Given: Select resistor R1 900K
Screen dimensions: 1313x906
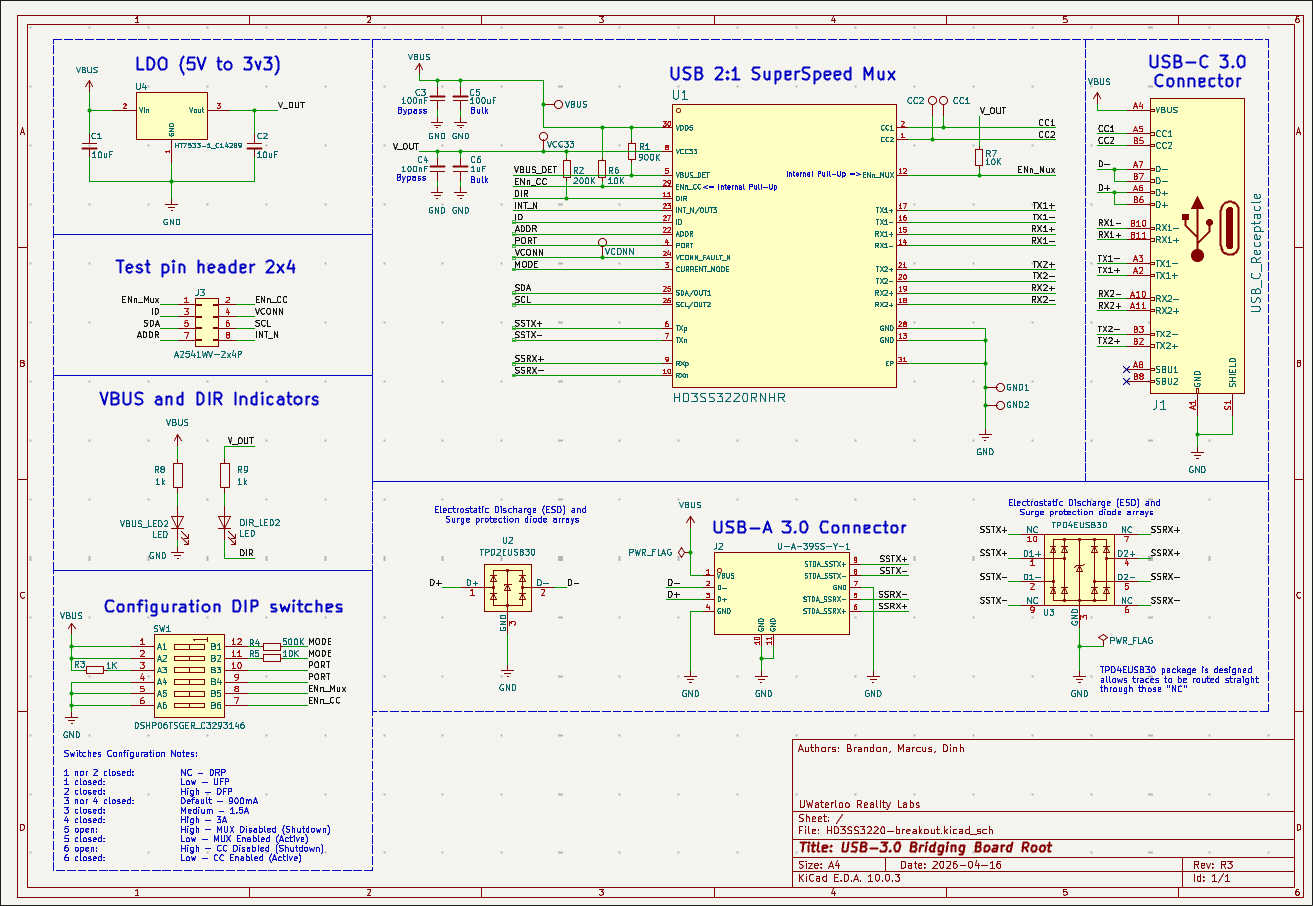Looking at the screenshot, I should tap(631, 151).
